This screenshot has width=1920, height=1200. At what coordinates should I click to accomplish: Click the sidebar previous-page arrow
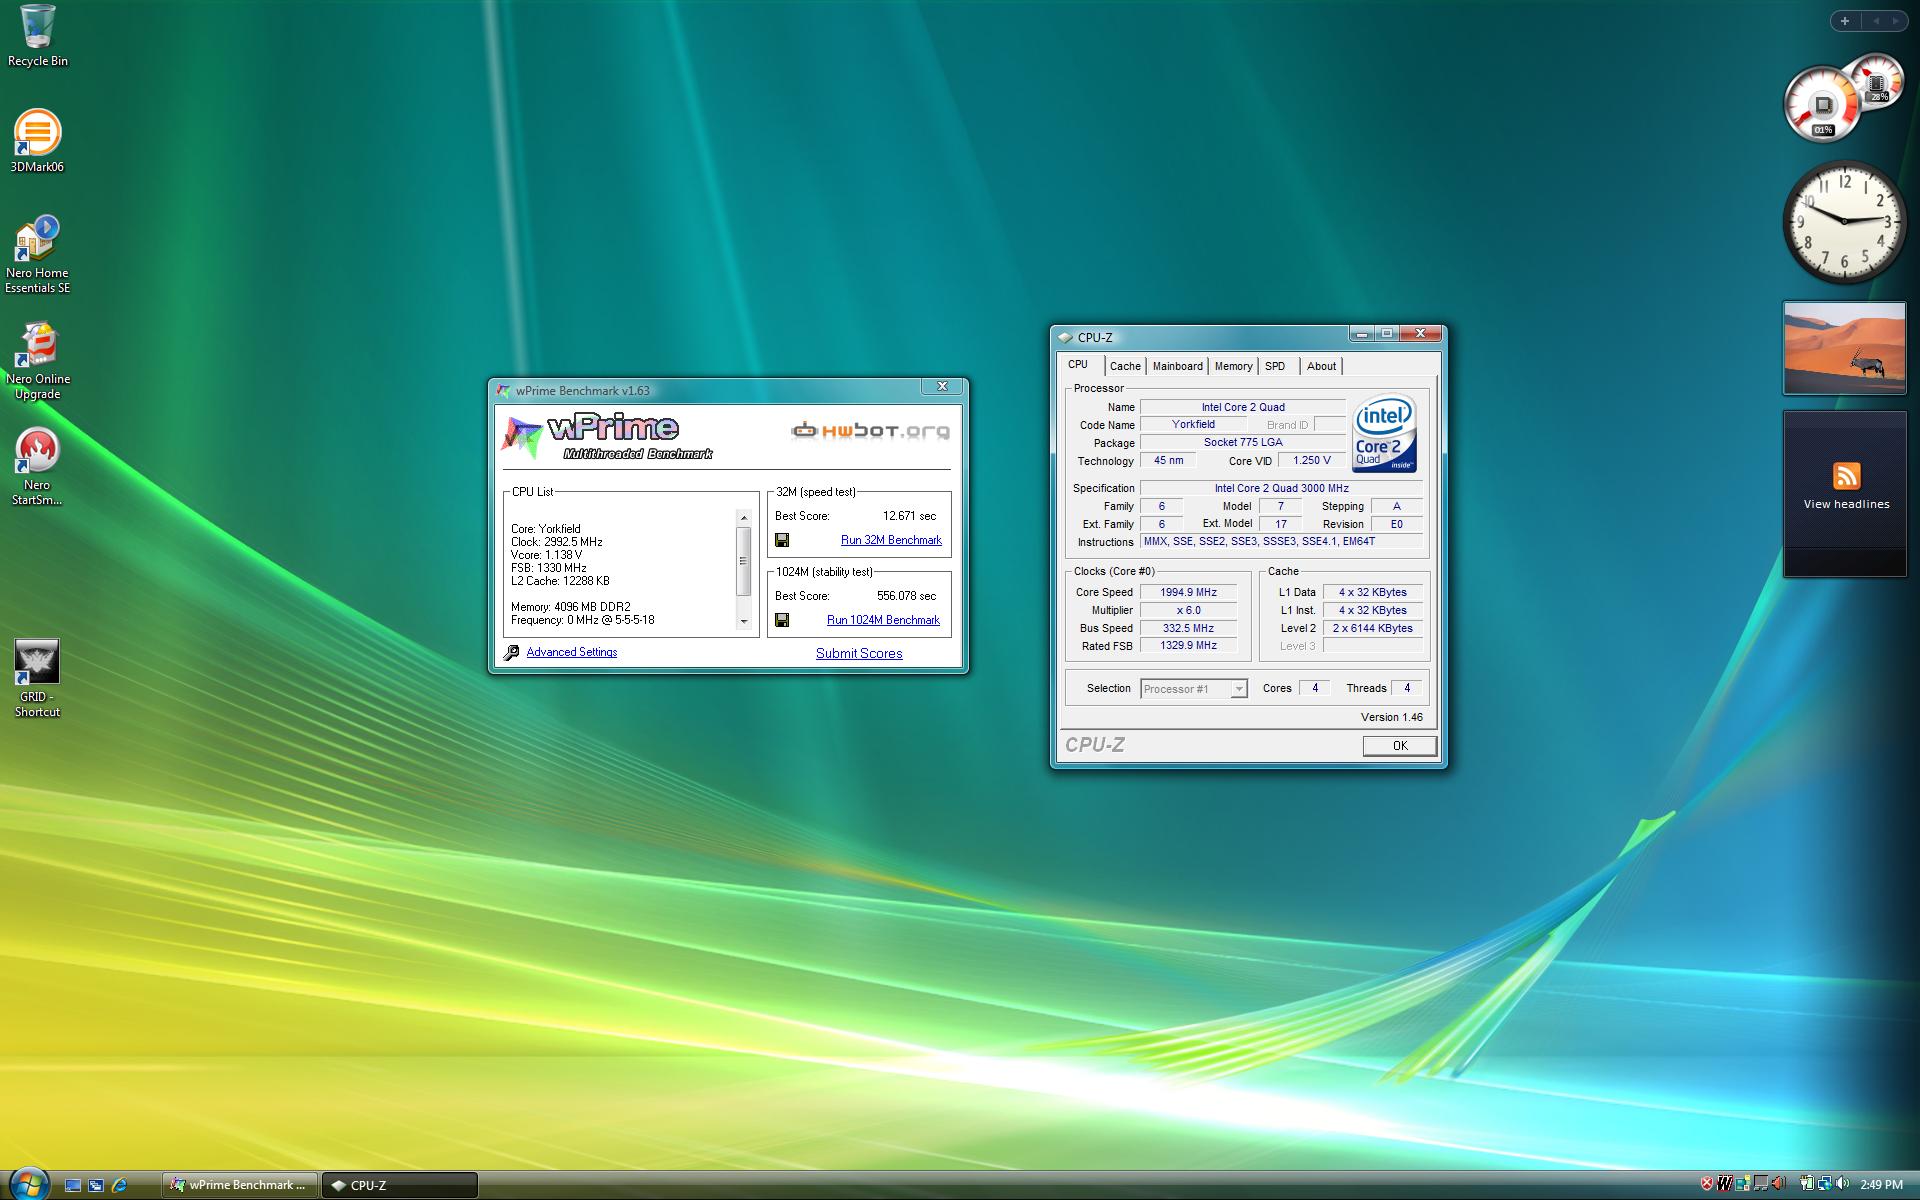1876,20
